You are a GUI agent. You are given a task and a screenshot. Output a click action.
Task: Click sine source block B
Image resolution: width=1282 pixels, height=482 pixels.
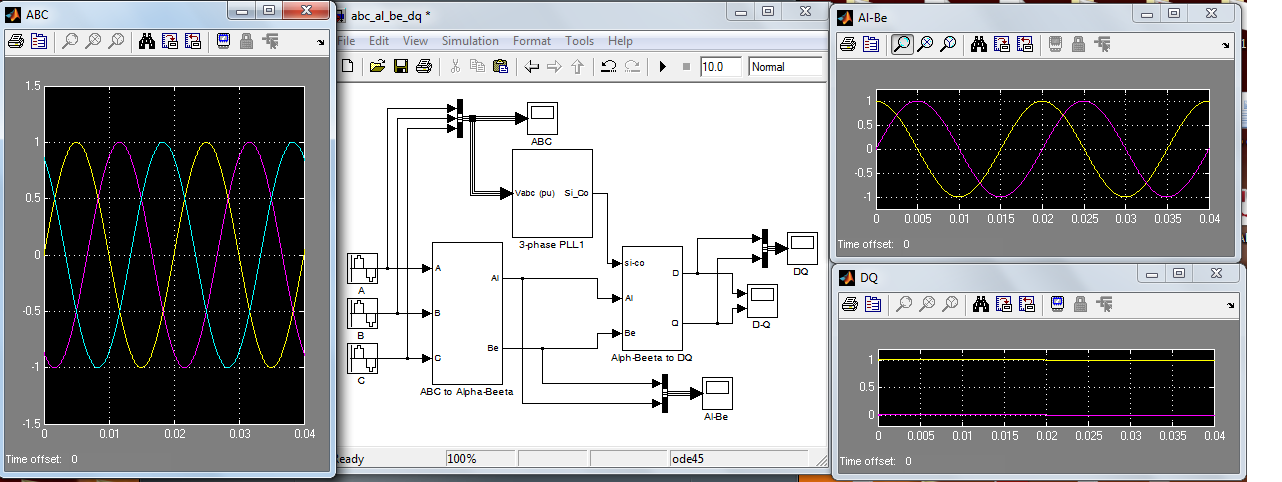pos(362,313)
